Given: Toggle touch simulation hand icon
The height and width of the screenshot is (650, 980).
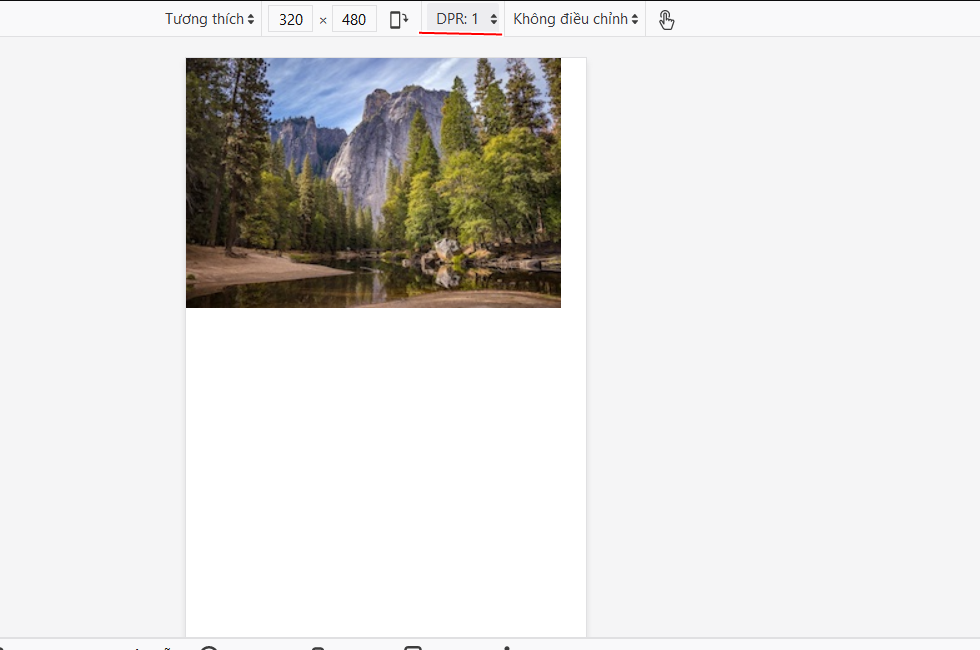Looking at the screenshot, I should pos(667,19).
